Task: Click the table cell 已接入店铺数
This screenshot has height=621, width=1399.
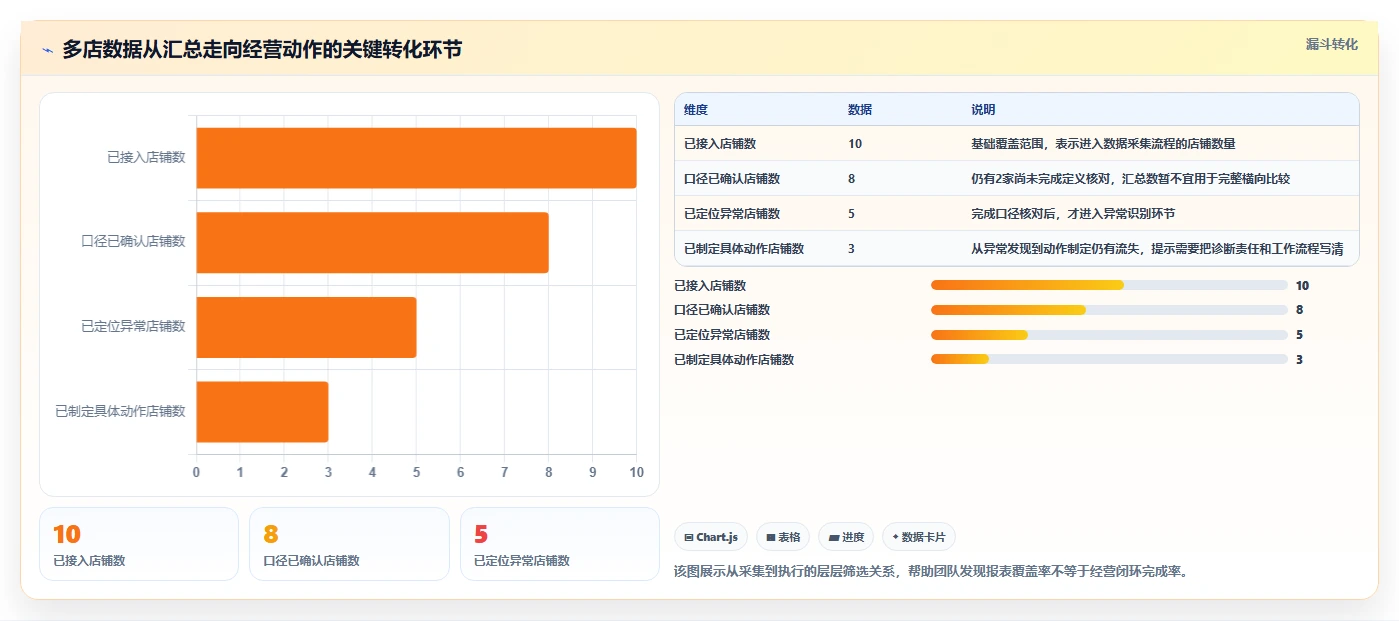Action: (720, 144)
